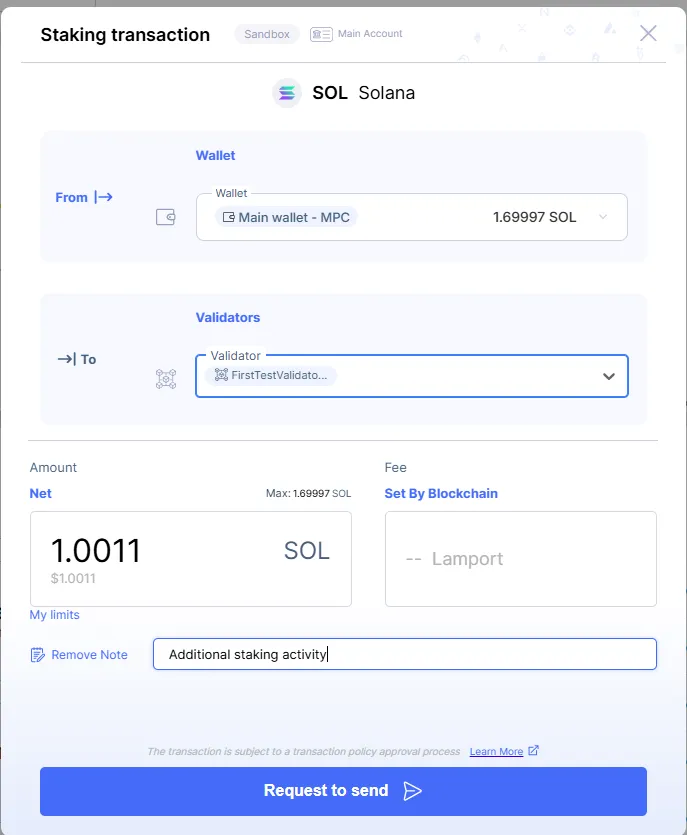Click the Wallet section heading
687x835 pixels.
[x=215, y=155]
